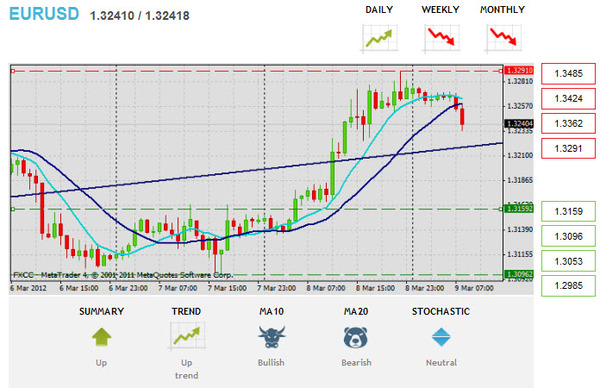Click the MA10 bull head icon
The height and width of the screenshot is (388, 600).
click(271, 337)
